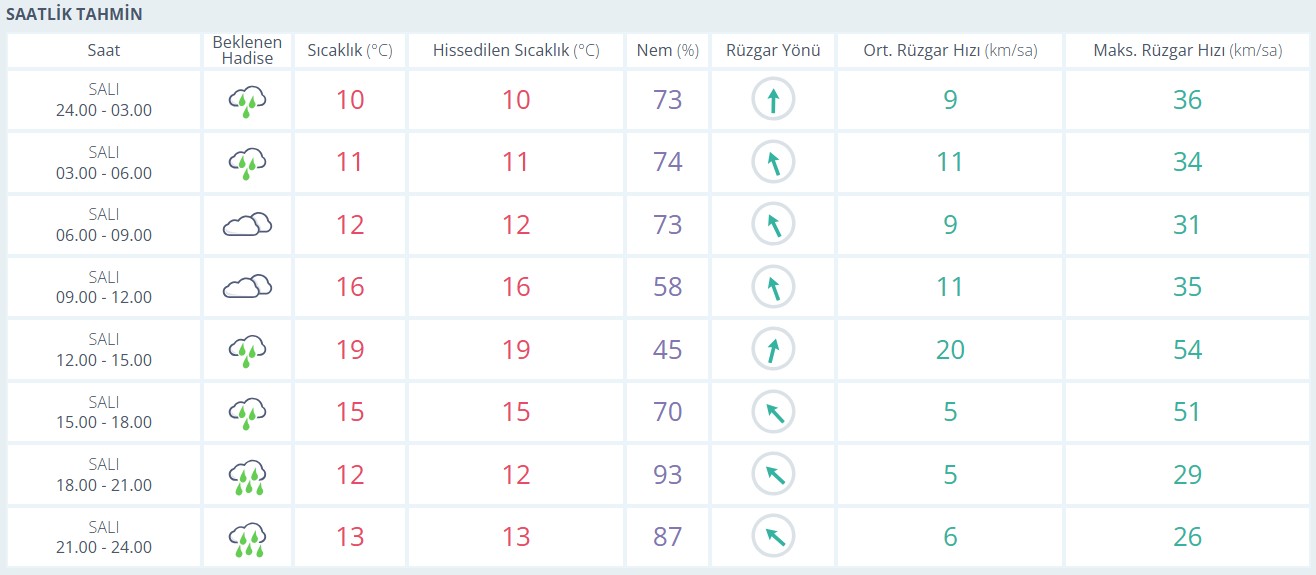Click the heavy rain icon for 18.00 - 21.00

[247, 475]
